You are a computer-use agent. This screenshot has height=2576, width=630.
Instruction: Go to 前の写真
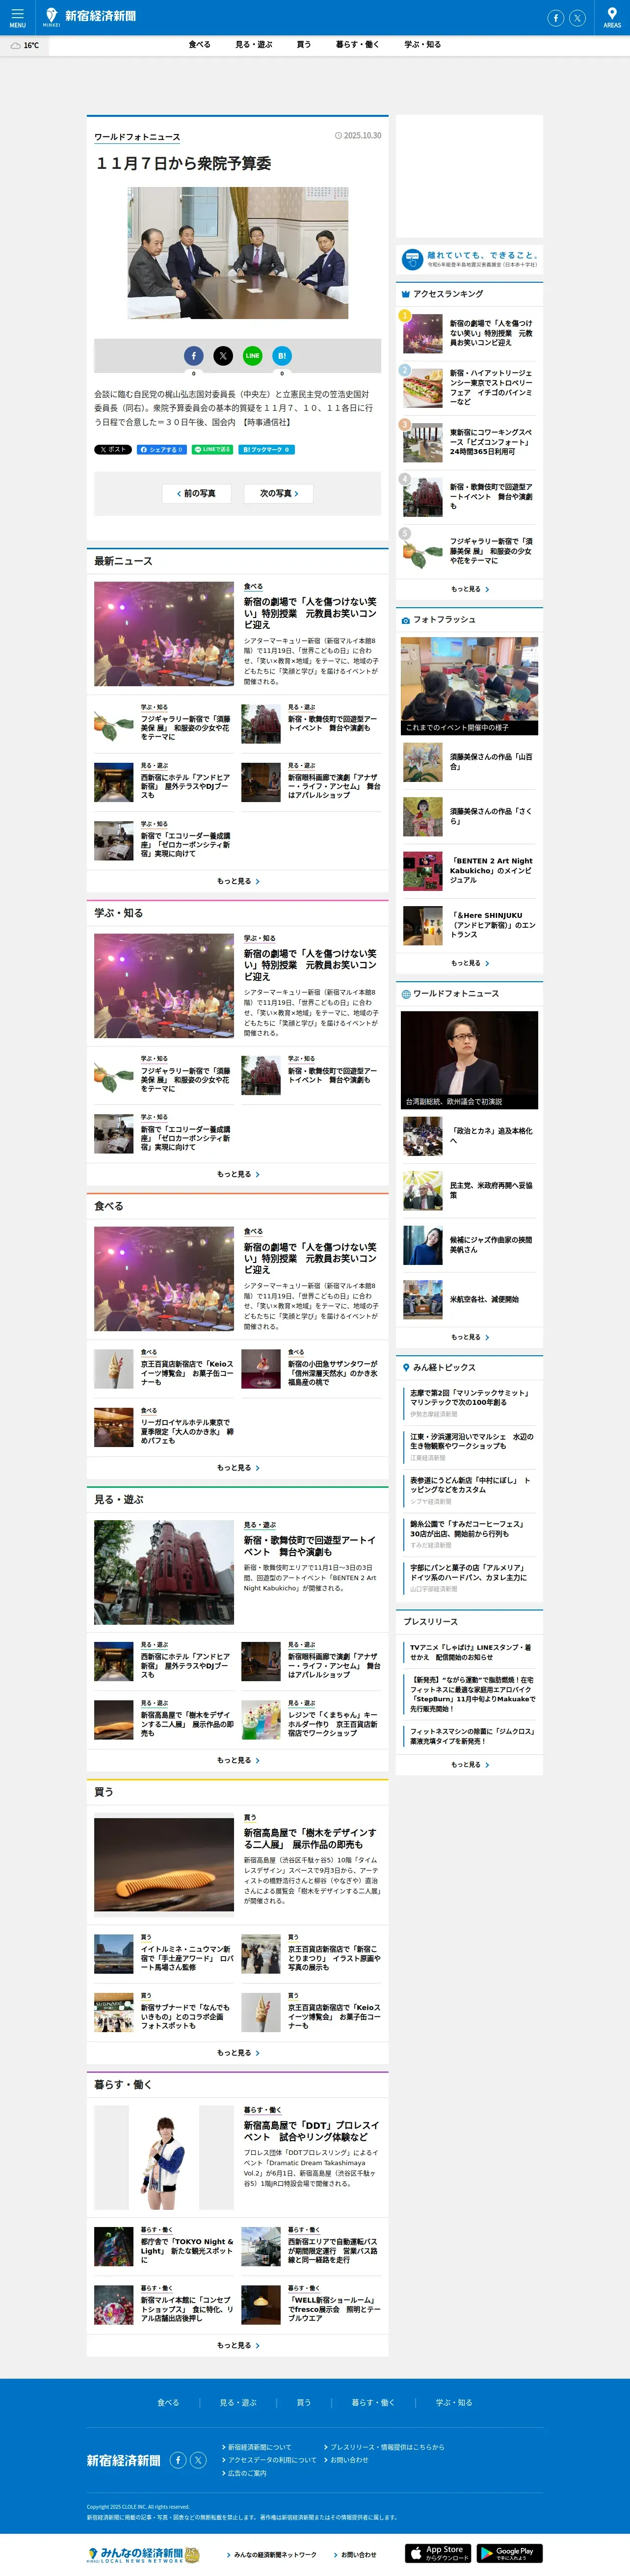197,493
